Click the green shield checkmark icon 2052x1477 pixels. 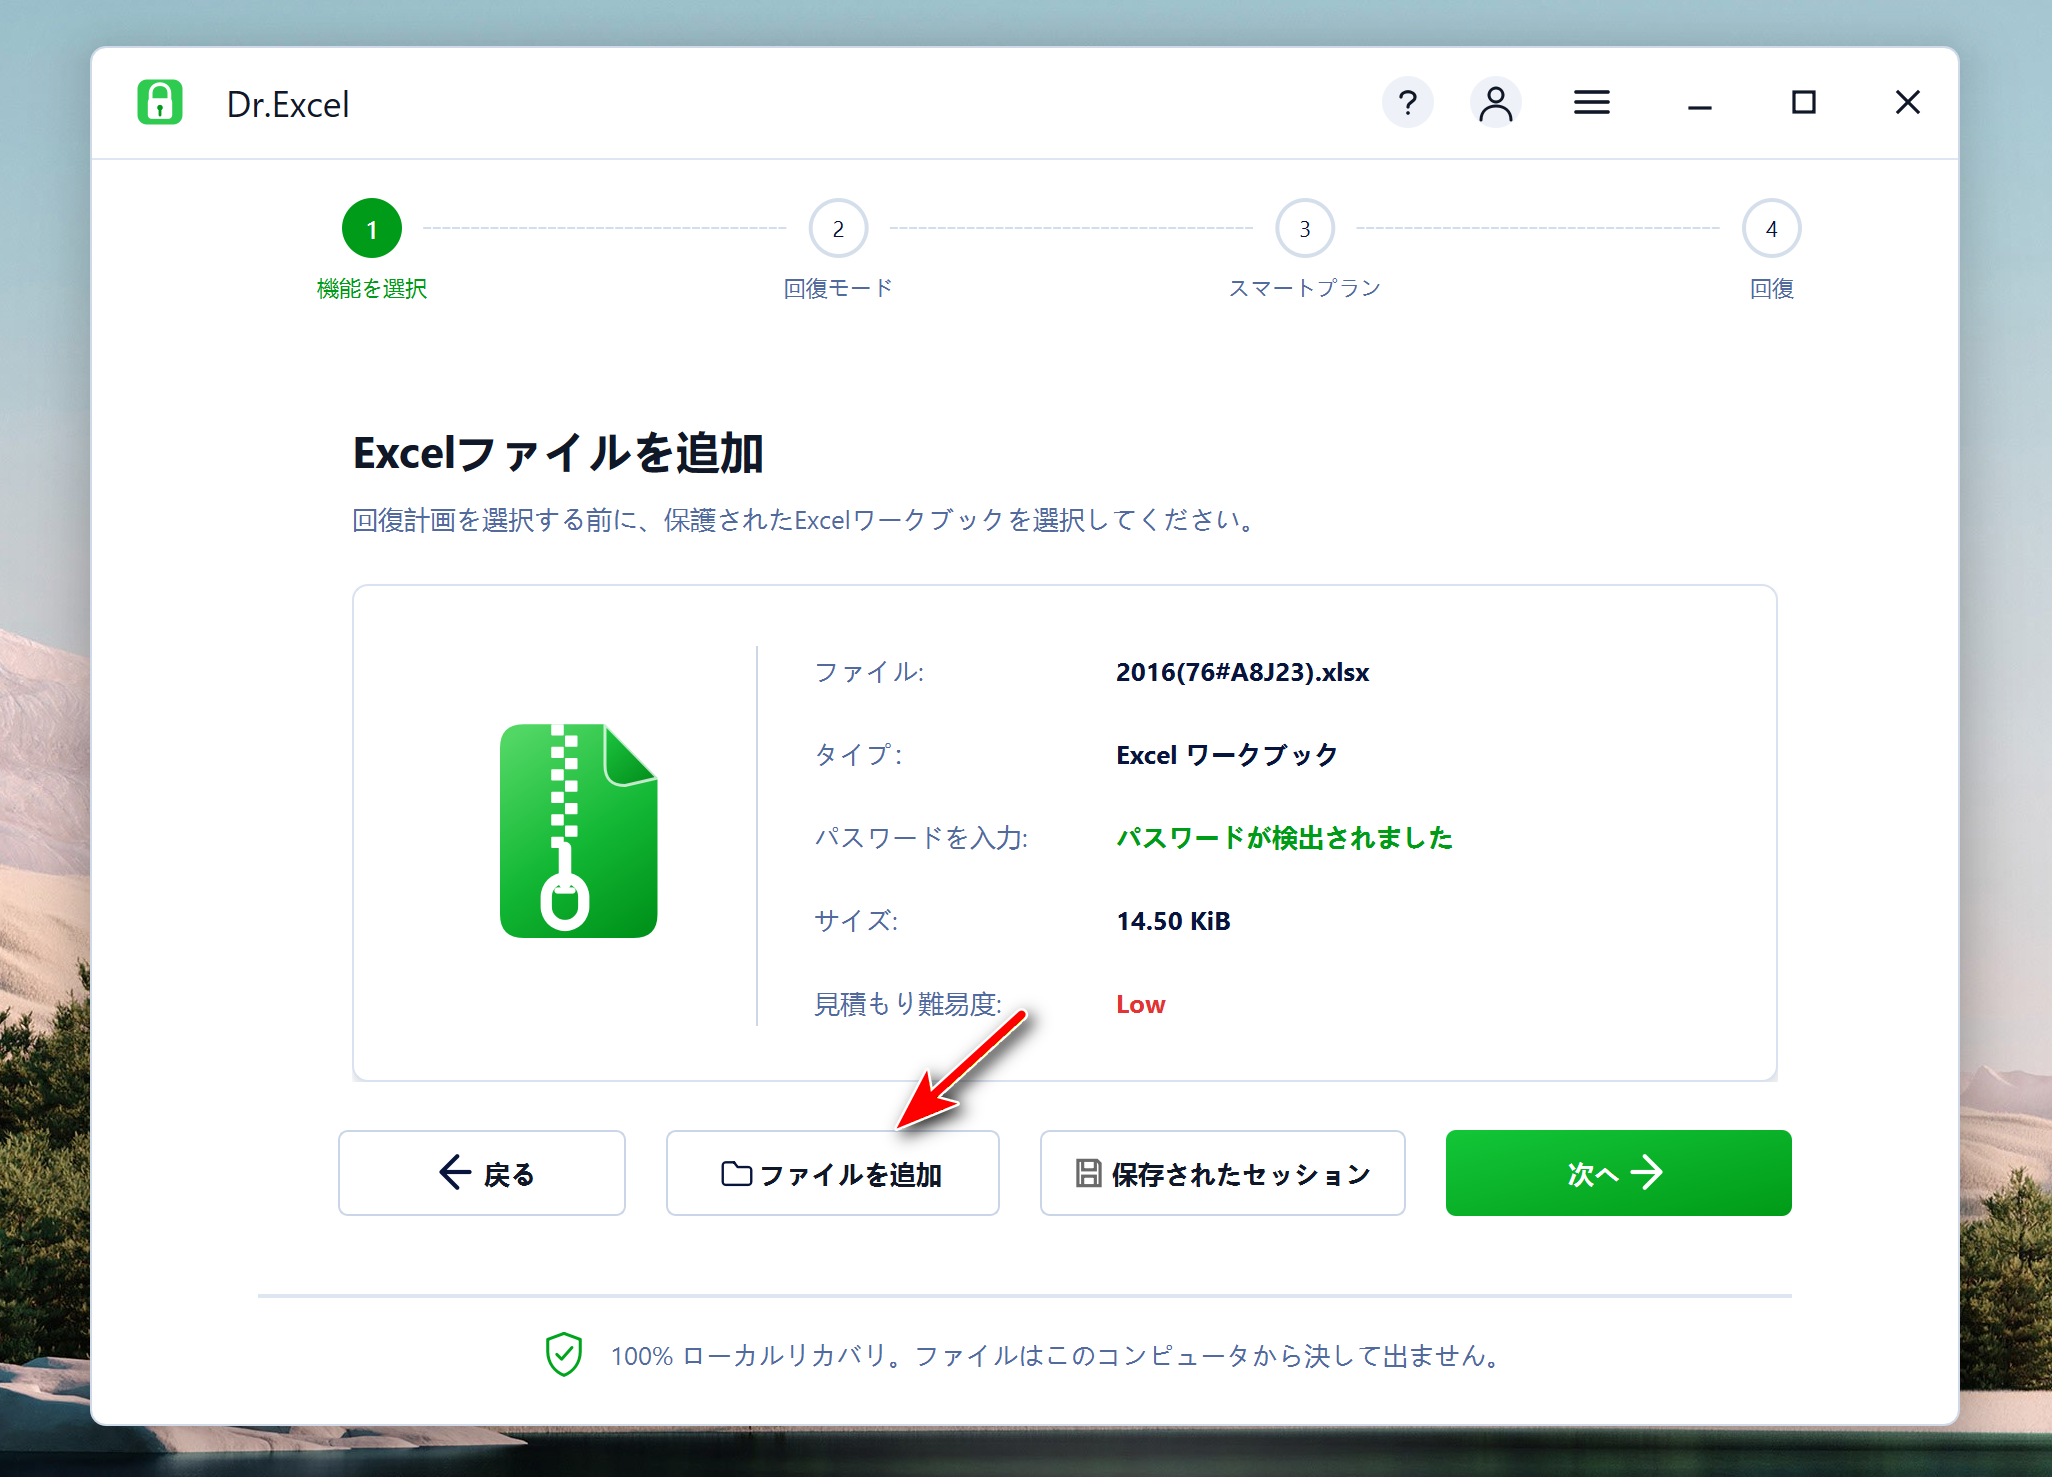point(563,1355)
